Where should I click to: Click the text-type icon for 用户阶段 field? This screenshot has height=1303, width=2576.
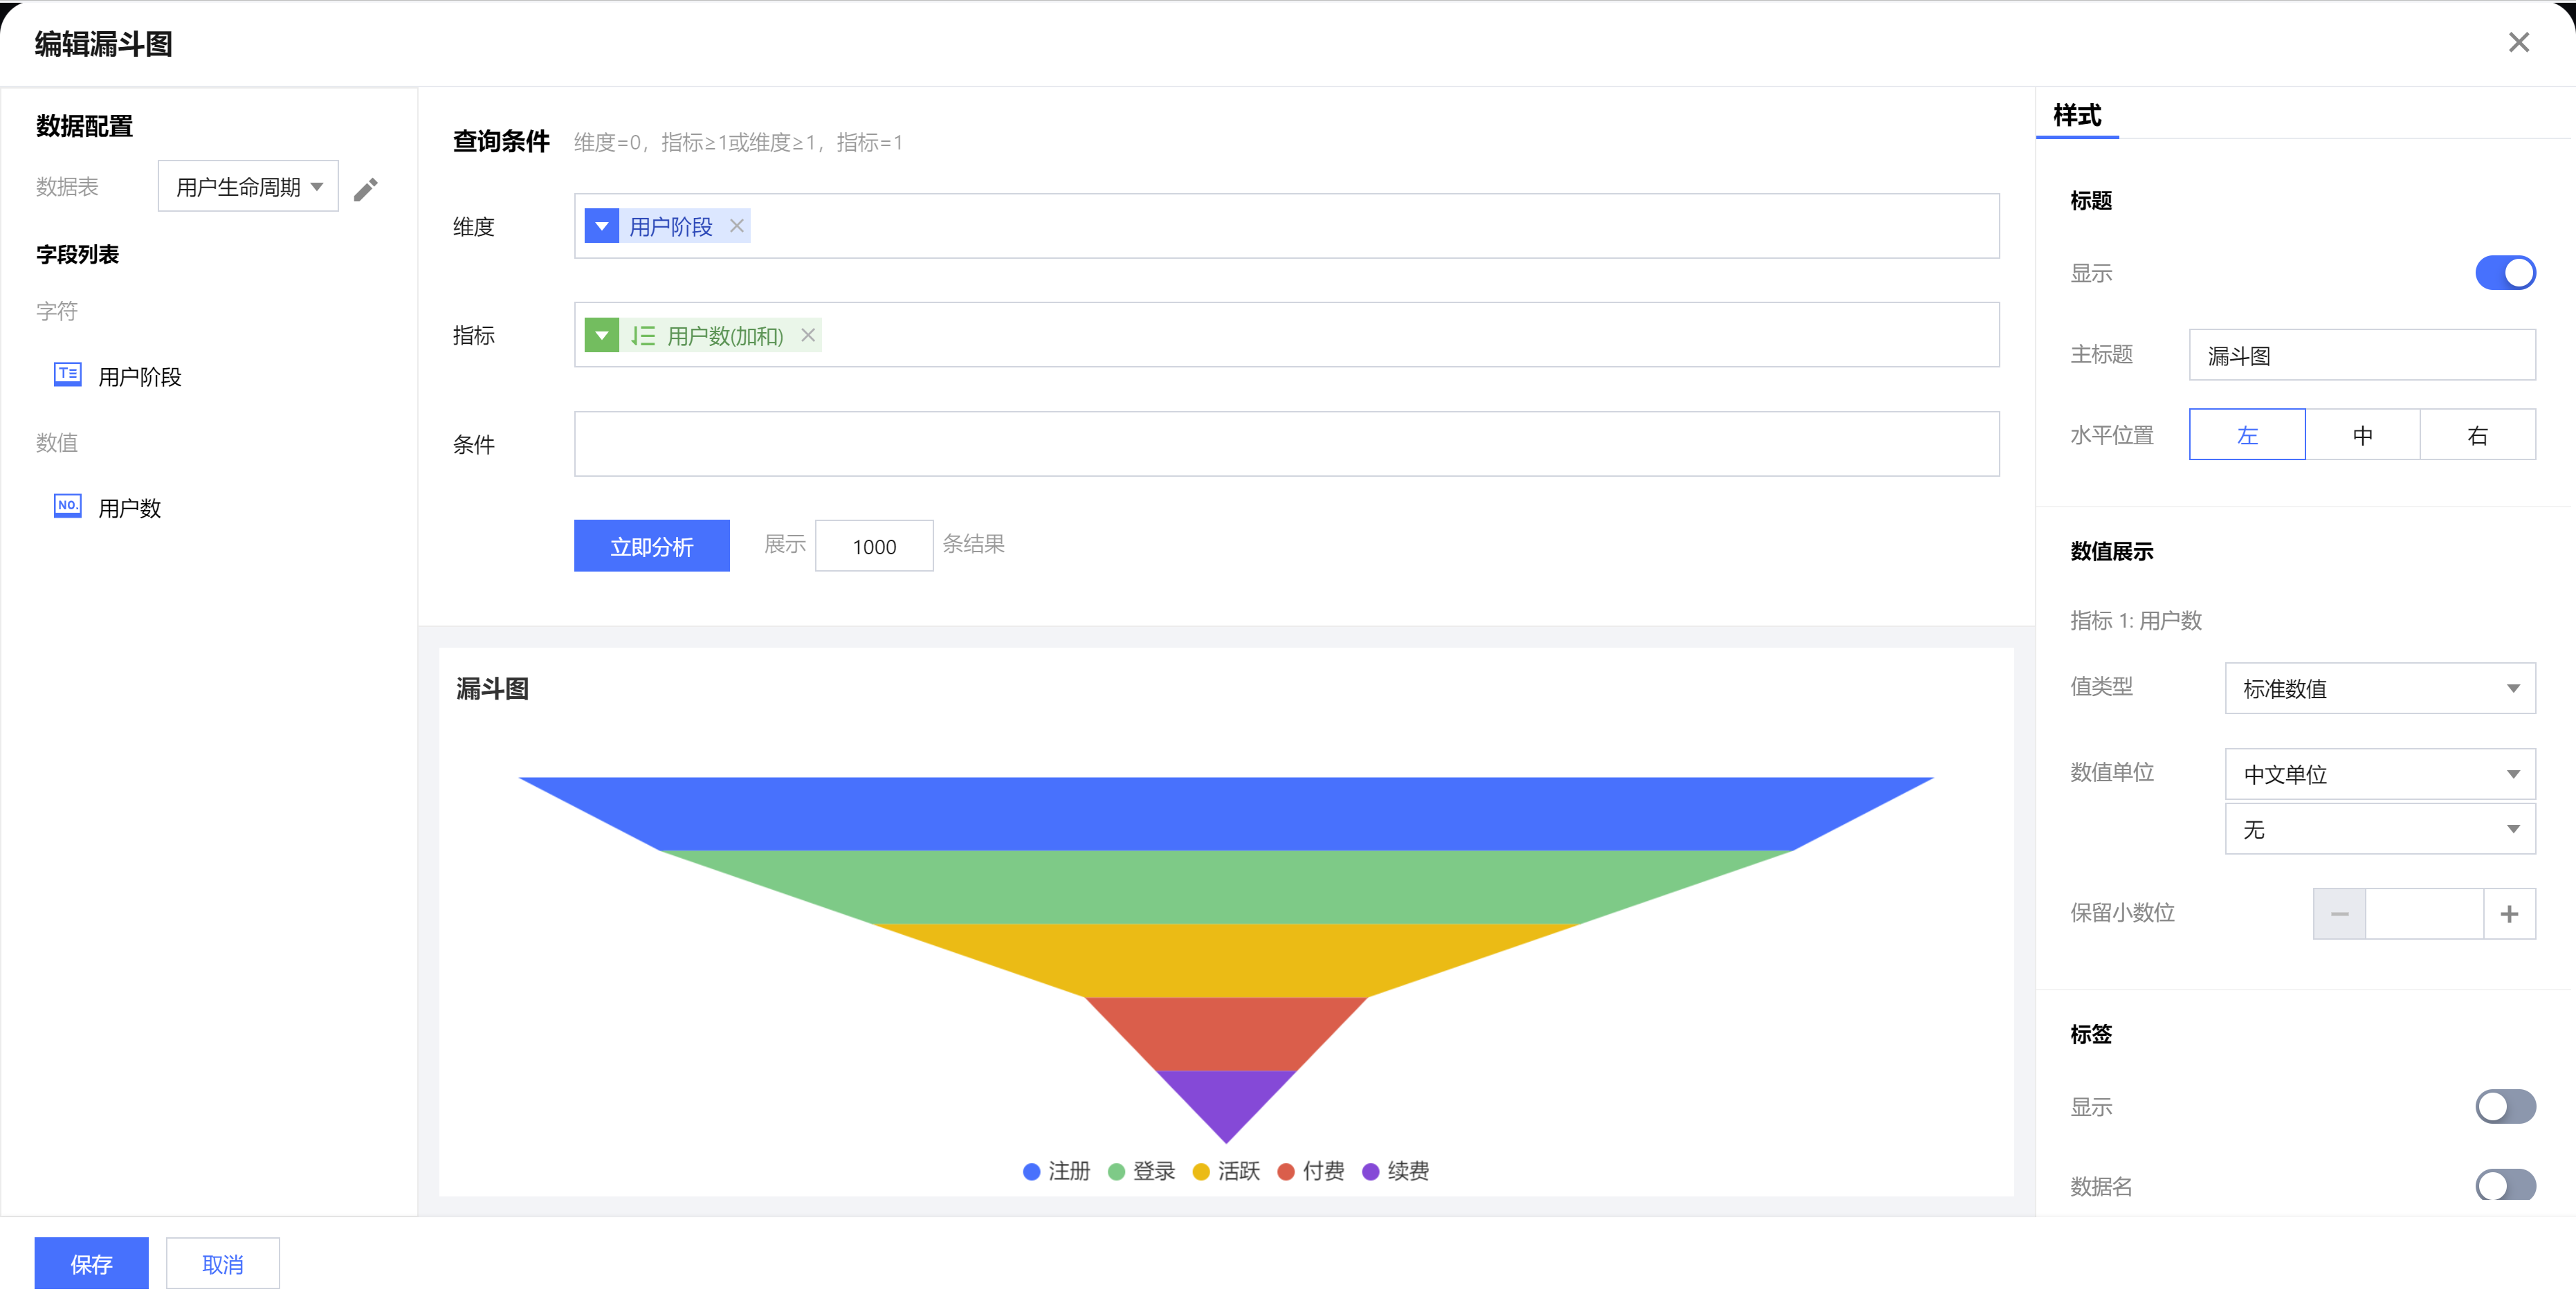point(67,375)
